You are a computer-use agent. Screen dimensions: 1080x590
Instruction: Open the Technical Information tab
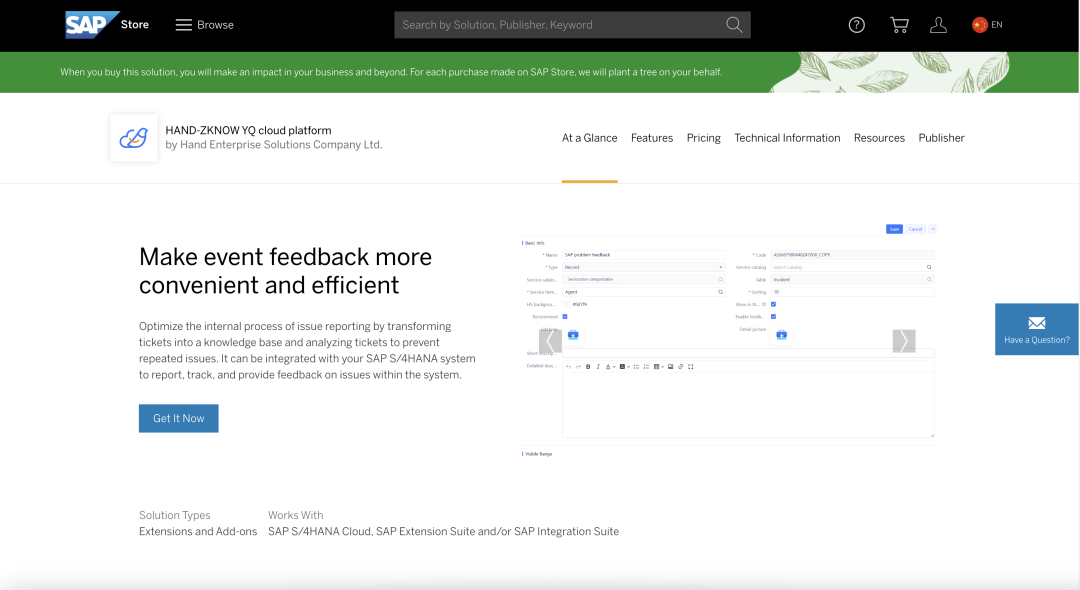(x=787, y=138)
